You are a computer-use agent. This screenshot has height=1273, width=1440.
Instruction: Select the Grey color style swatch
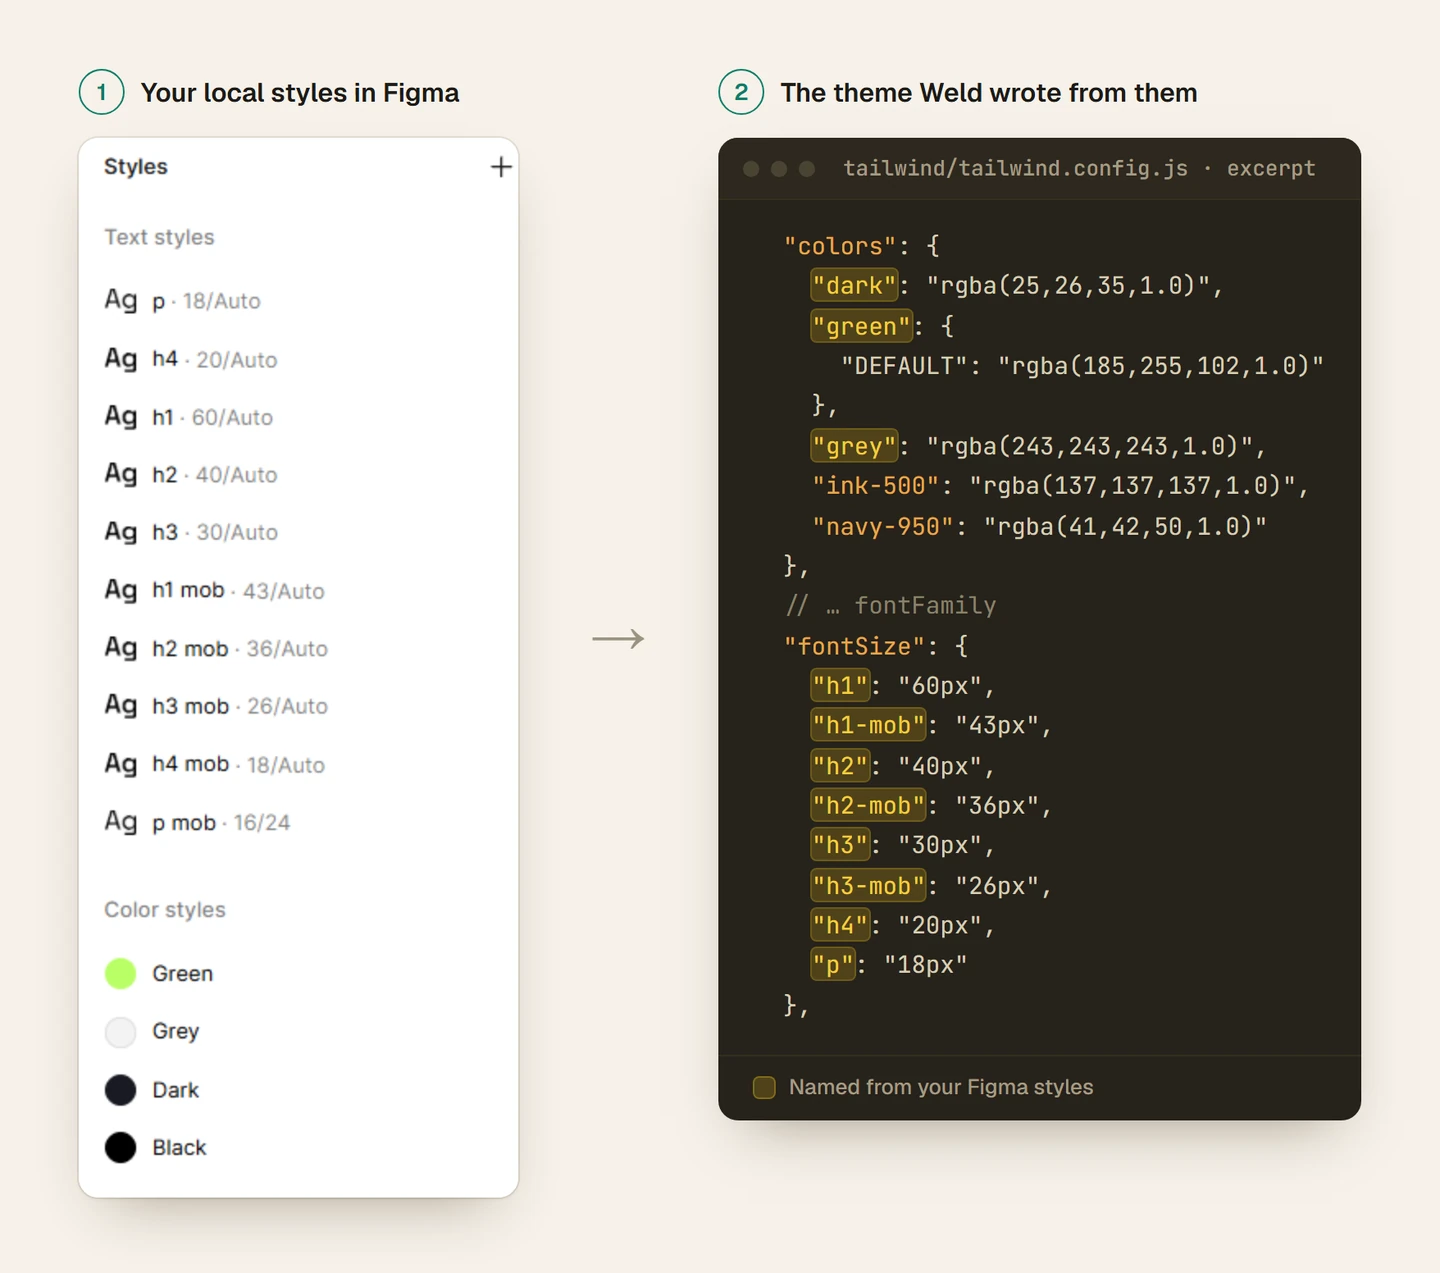[x=121, y=1031]
